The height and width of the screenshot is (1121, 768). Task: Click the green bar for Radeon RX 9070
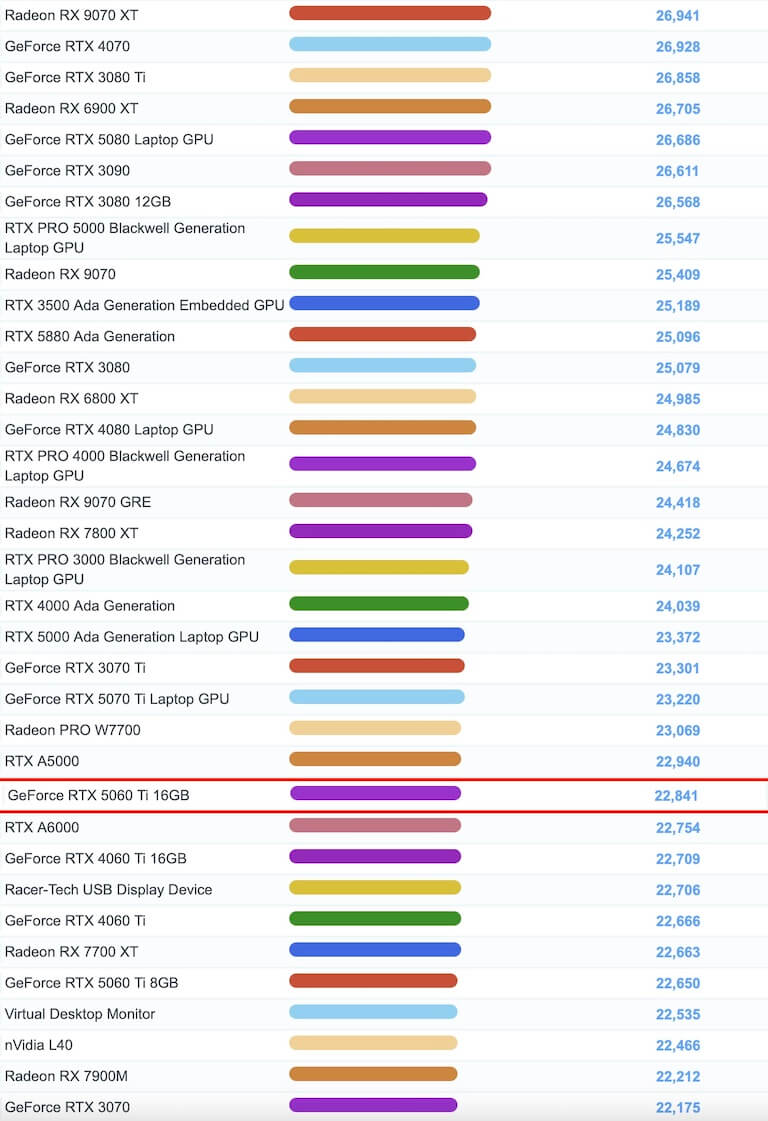[384, 272]
